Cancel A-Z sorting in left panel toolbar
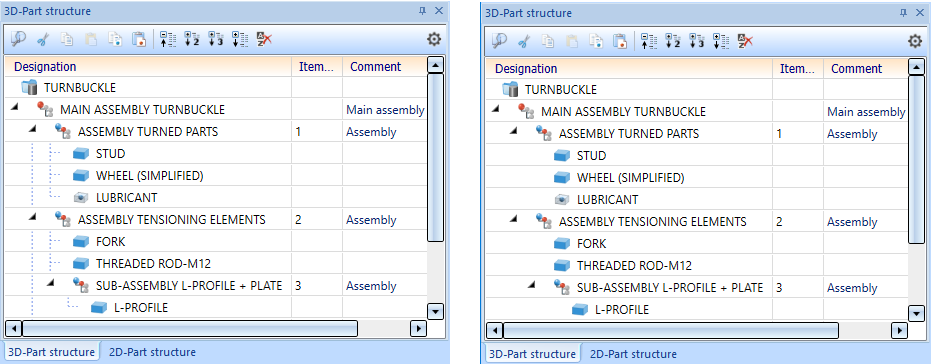Image resolution: width=932 pixels, height=364 pixels. click(264, 39)
